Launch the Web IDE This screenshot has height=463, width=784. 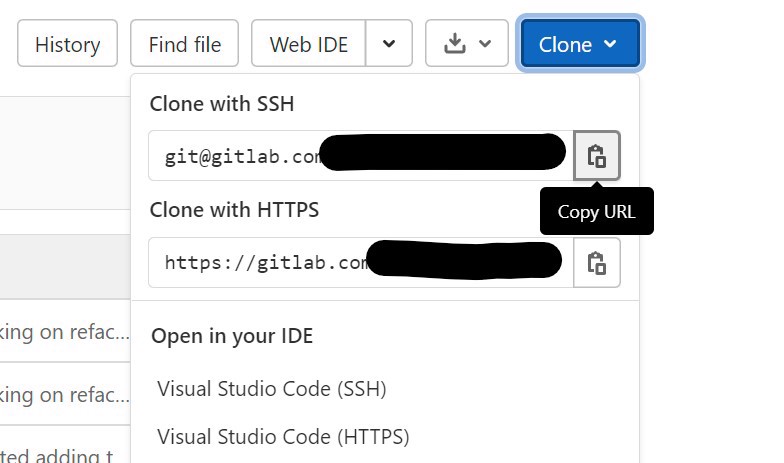tap(308, 44)
